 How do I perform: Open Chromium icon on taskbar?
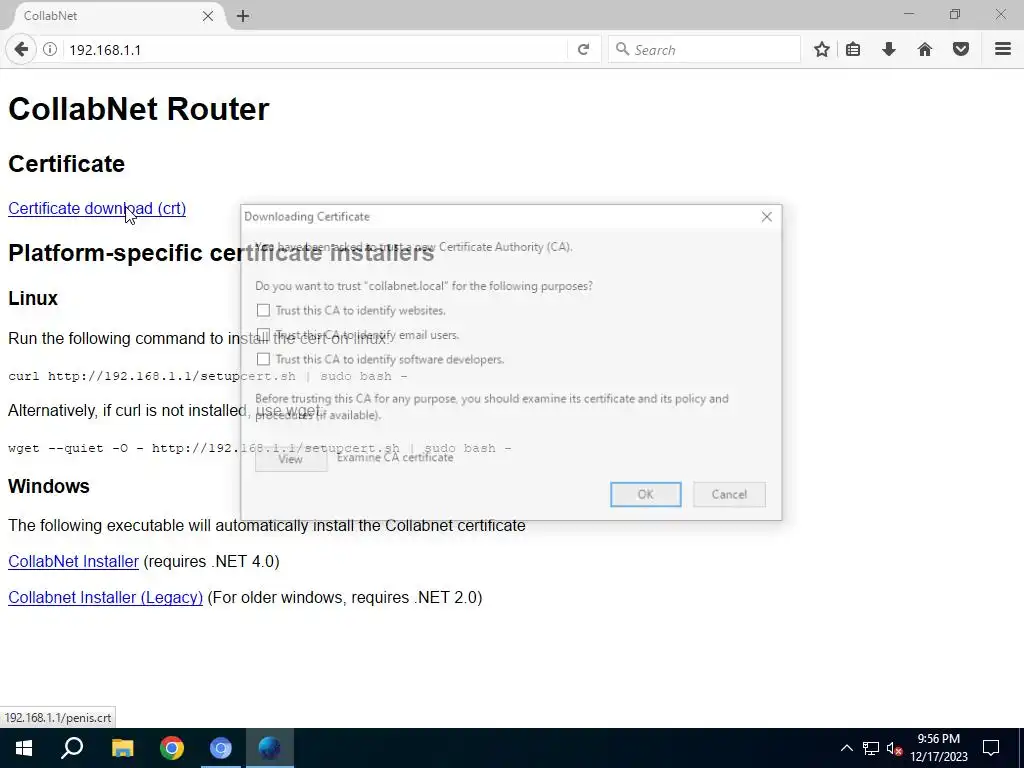(221, 748)
